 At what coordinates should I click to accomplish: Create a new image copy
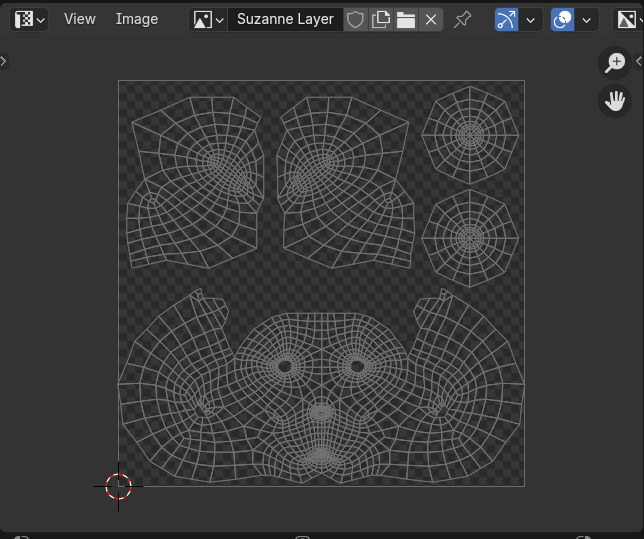(x=381, y=19)
